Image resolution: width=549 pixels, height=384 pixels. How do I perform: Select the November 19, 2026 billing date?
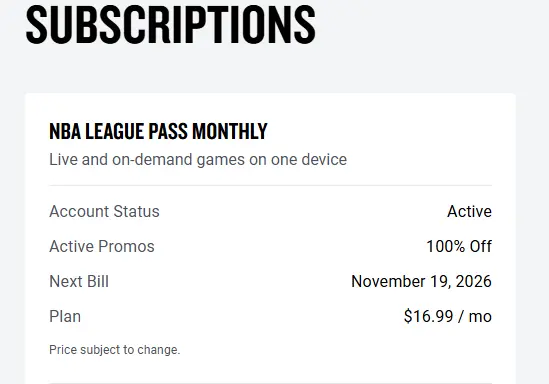coord(422,281)
